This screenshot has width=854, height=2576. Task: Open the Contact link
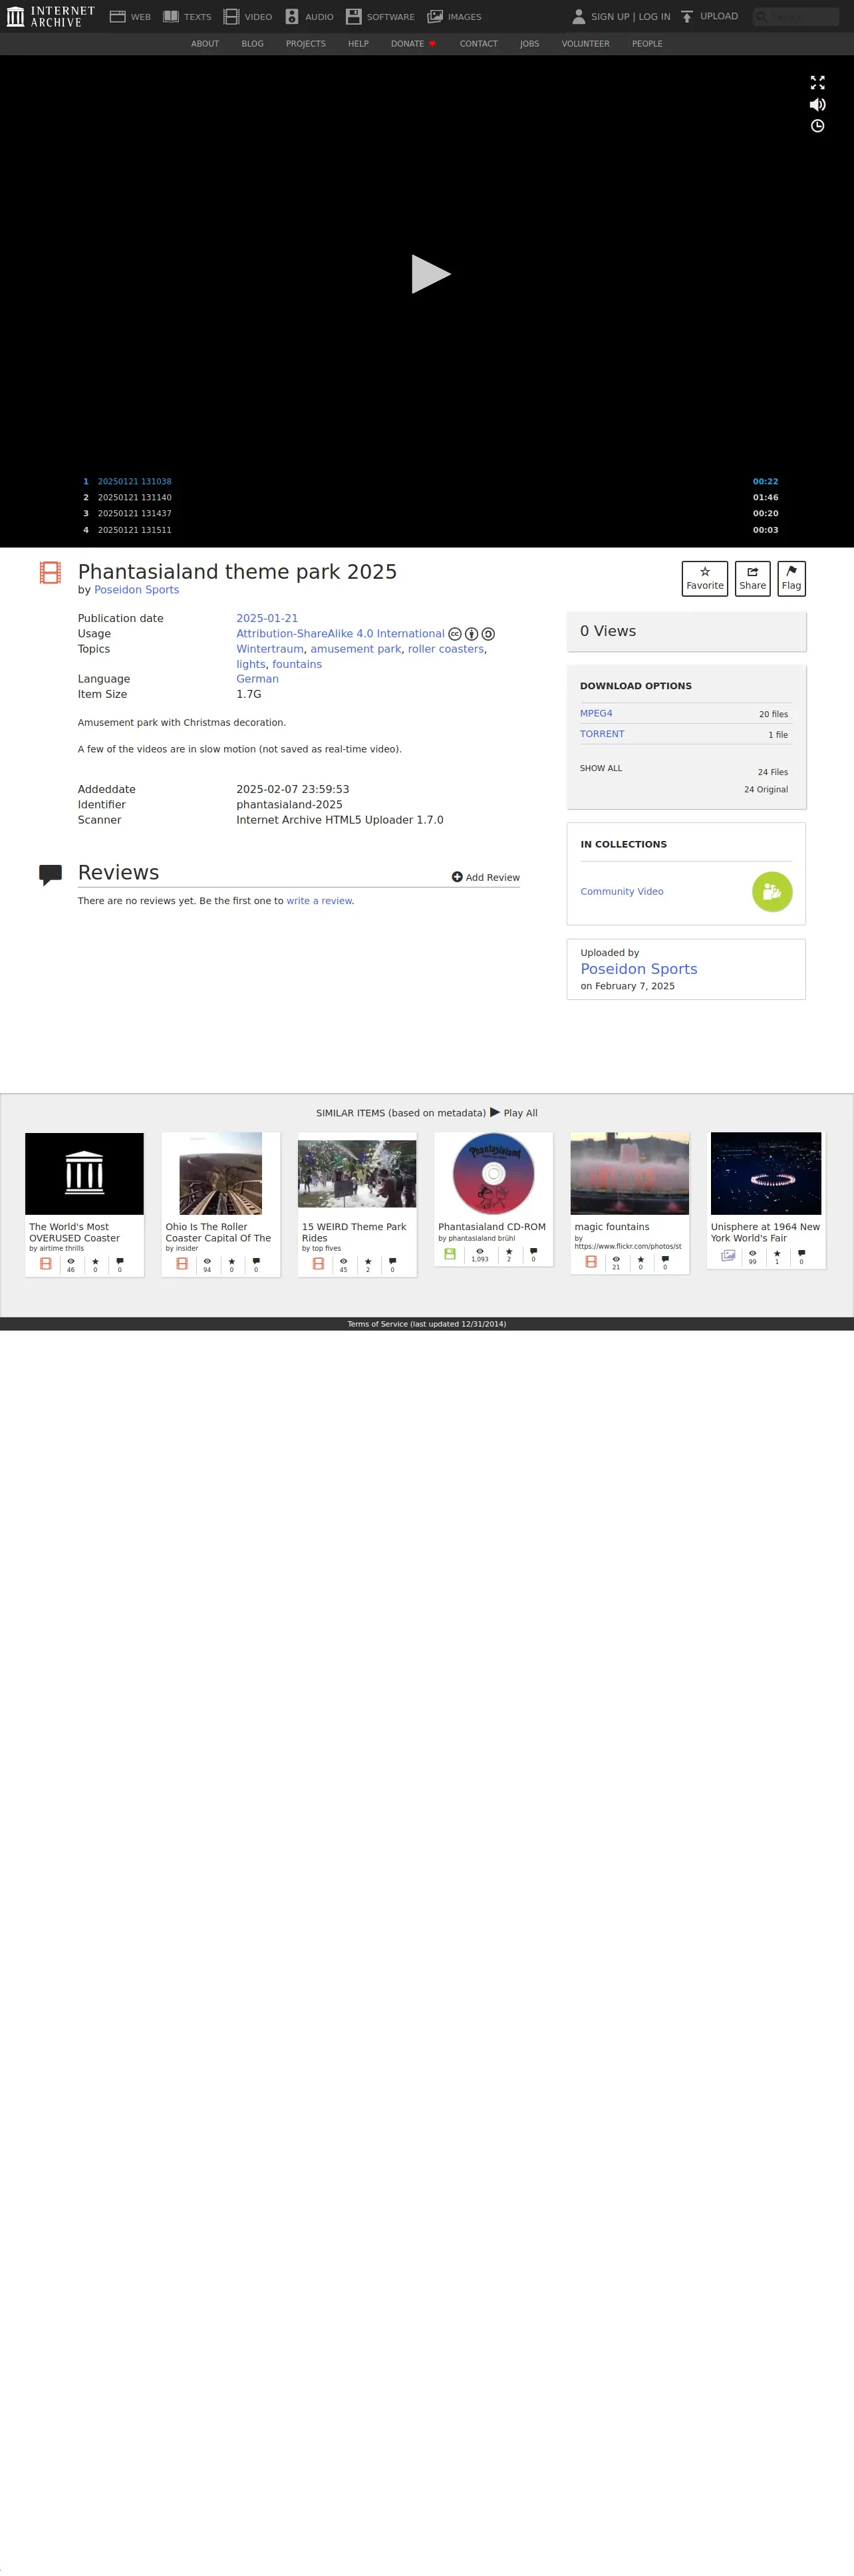tap(478, 44)
